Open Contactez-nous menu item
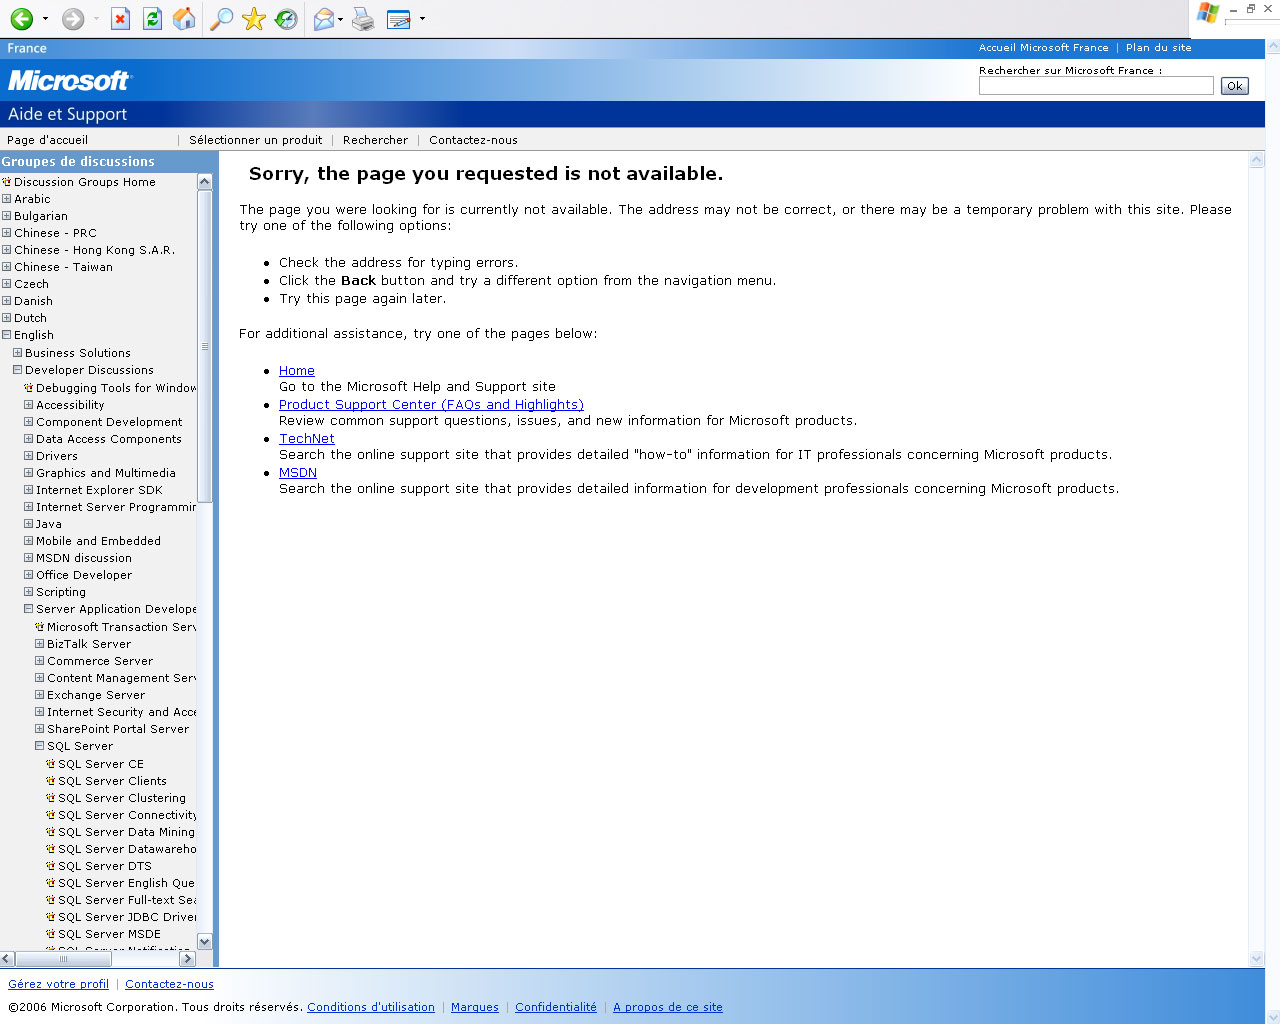Image resolution: width=1280 pixels, height=1024 pixels. [x=473, y=140]
